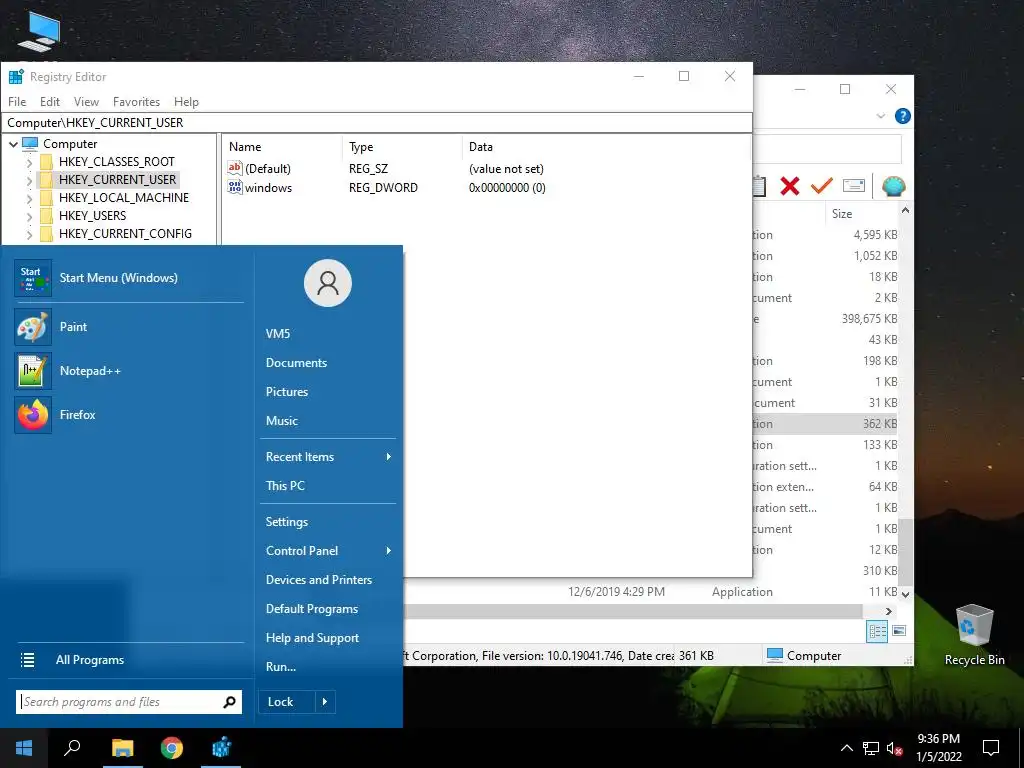The height and width of the screenshot is (768, 1024).
Task: Show hidden tray icons chevron
Action: [846, 748]
